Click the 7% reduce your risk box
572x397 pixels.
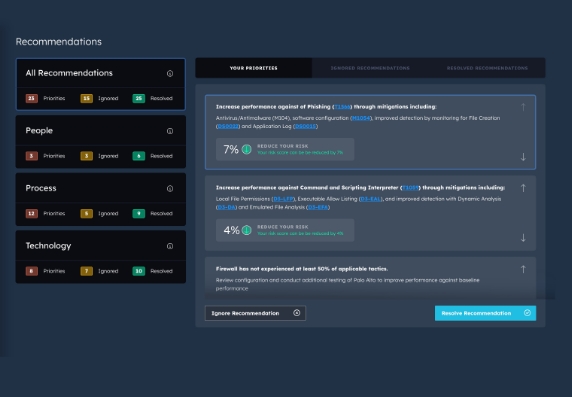[x=285, y=149]
